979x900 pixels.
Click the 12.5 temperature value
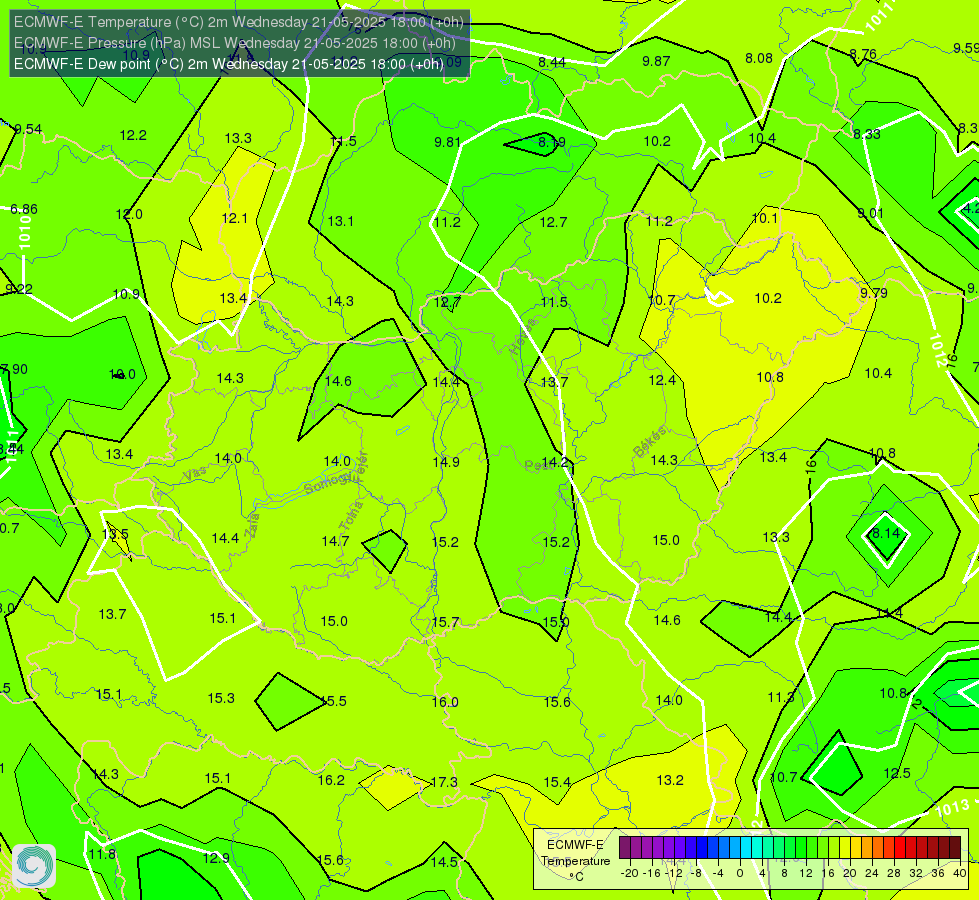(897, 773)
